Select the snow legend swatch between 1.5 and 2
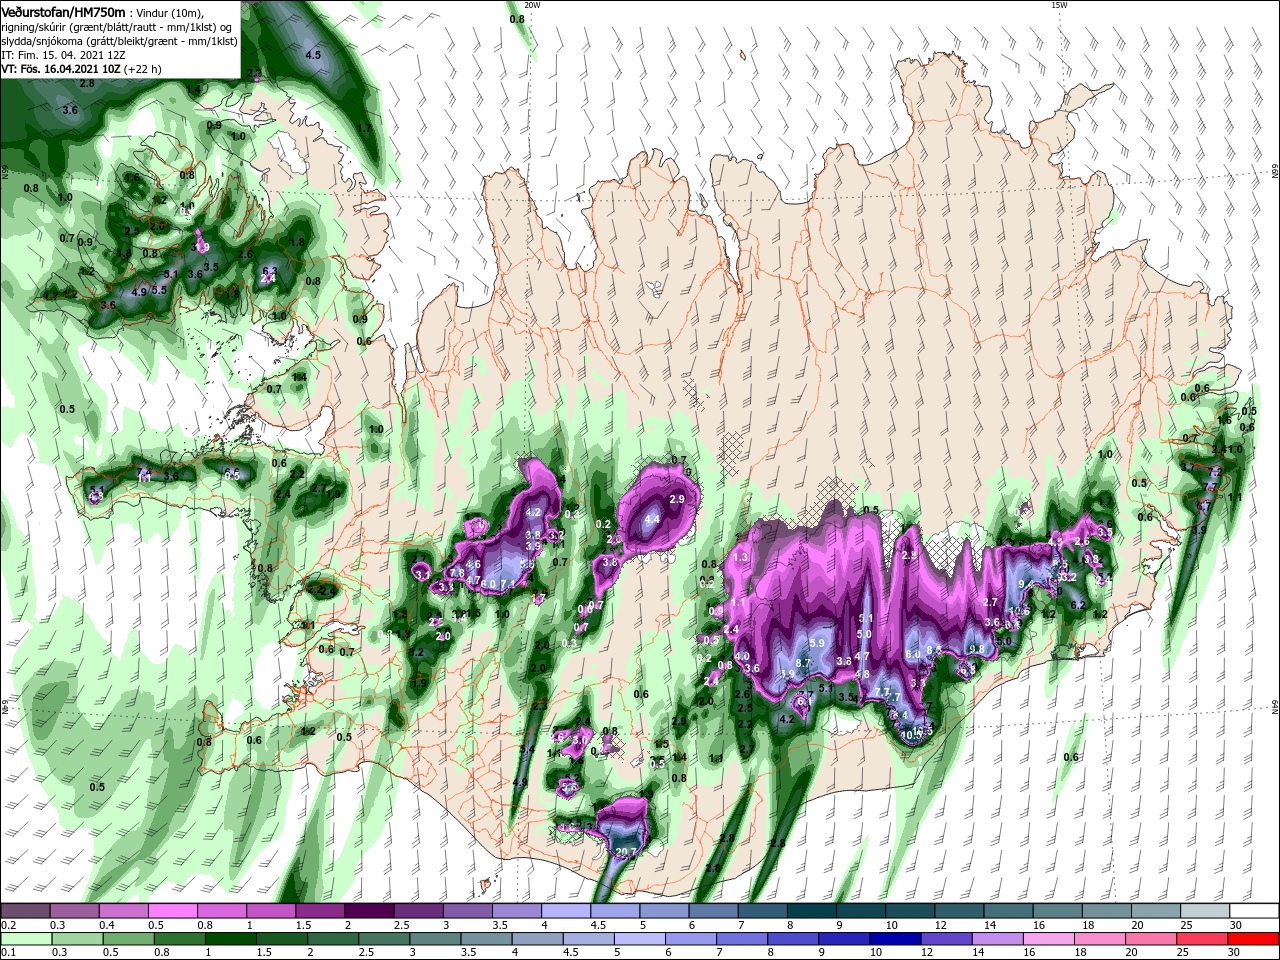 (320, 910)
